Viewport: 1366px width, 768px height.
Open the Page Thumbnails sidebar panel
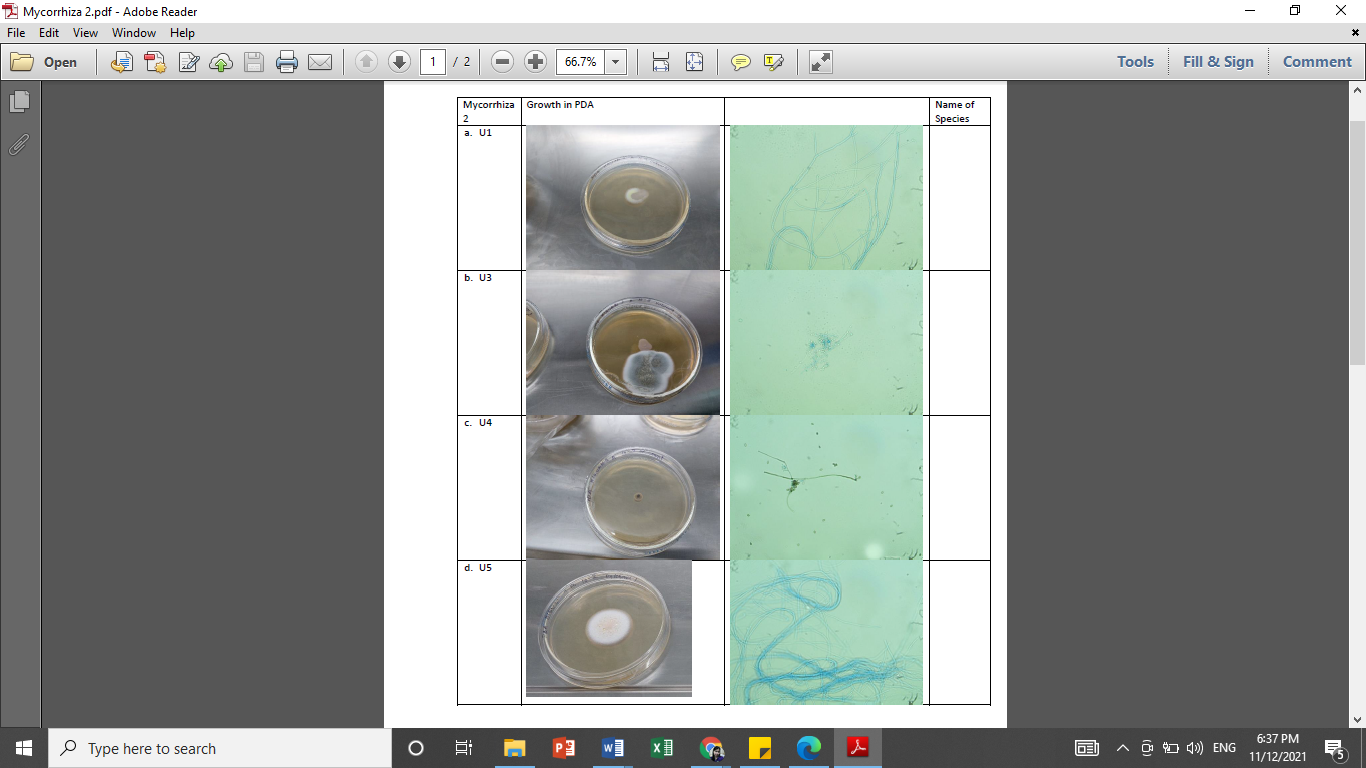(x=20, y=101)
